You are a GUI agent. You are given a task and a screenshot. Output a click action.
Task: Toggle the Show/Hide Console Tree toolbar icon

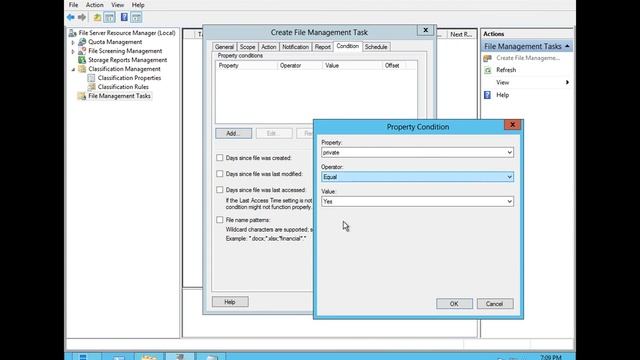[x=109, y=17]
